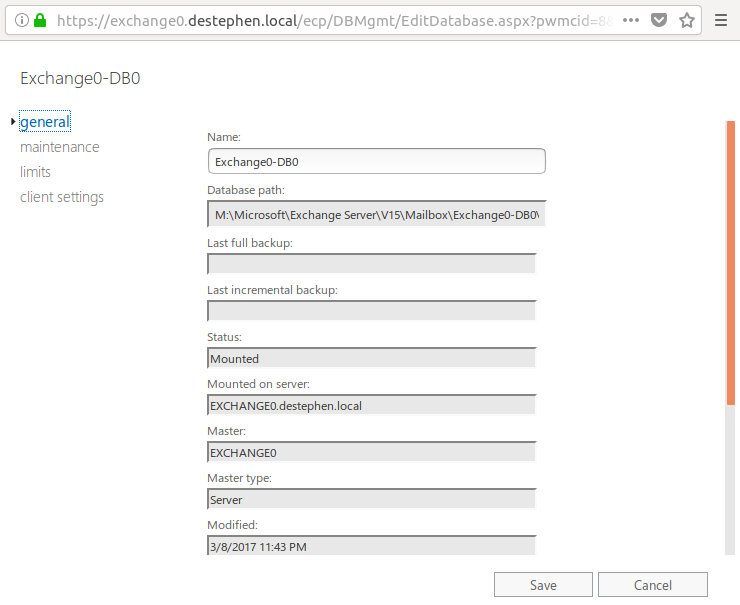Click the Save button
740x605 pixels.
(543, 585)
